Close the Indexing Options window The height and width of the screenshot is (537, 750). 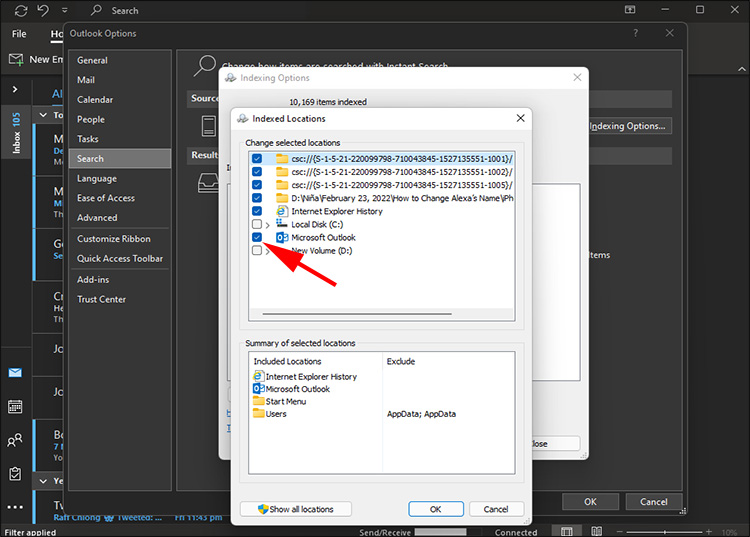coord(577,77)
